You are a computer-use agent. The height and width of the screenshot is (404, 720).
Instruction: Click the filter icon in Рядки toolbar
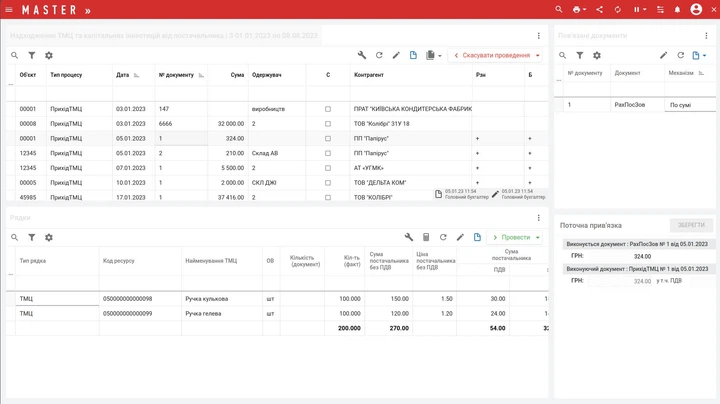(x=32, y=237)
